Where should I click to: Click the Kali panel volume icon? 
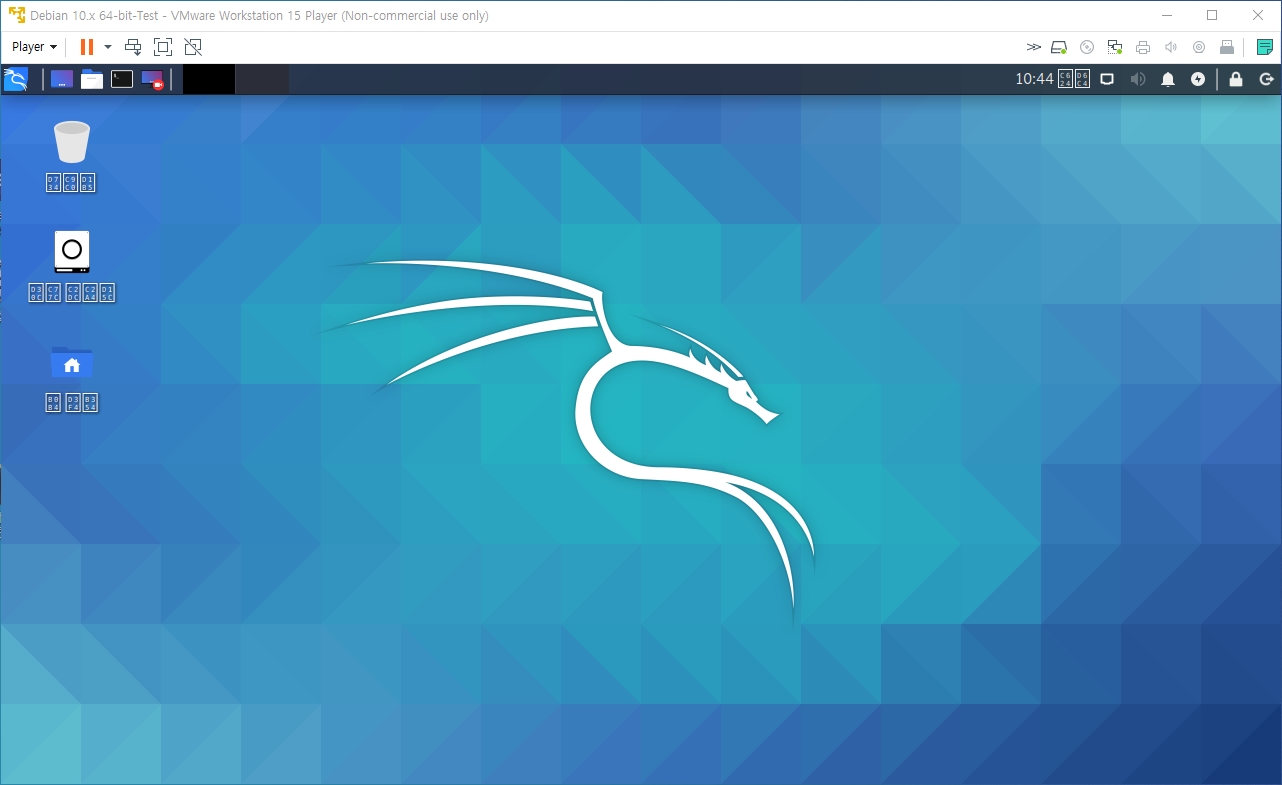(x=1137, y=79)
